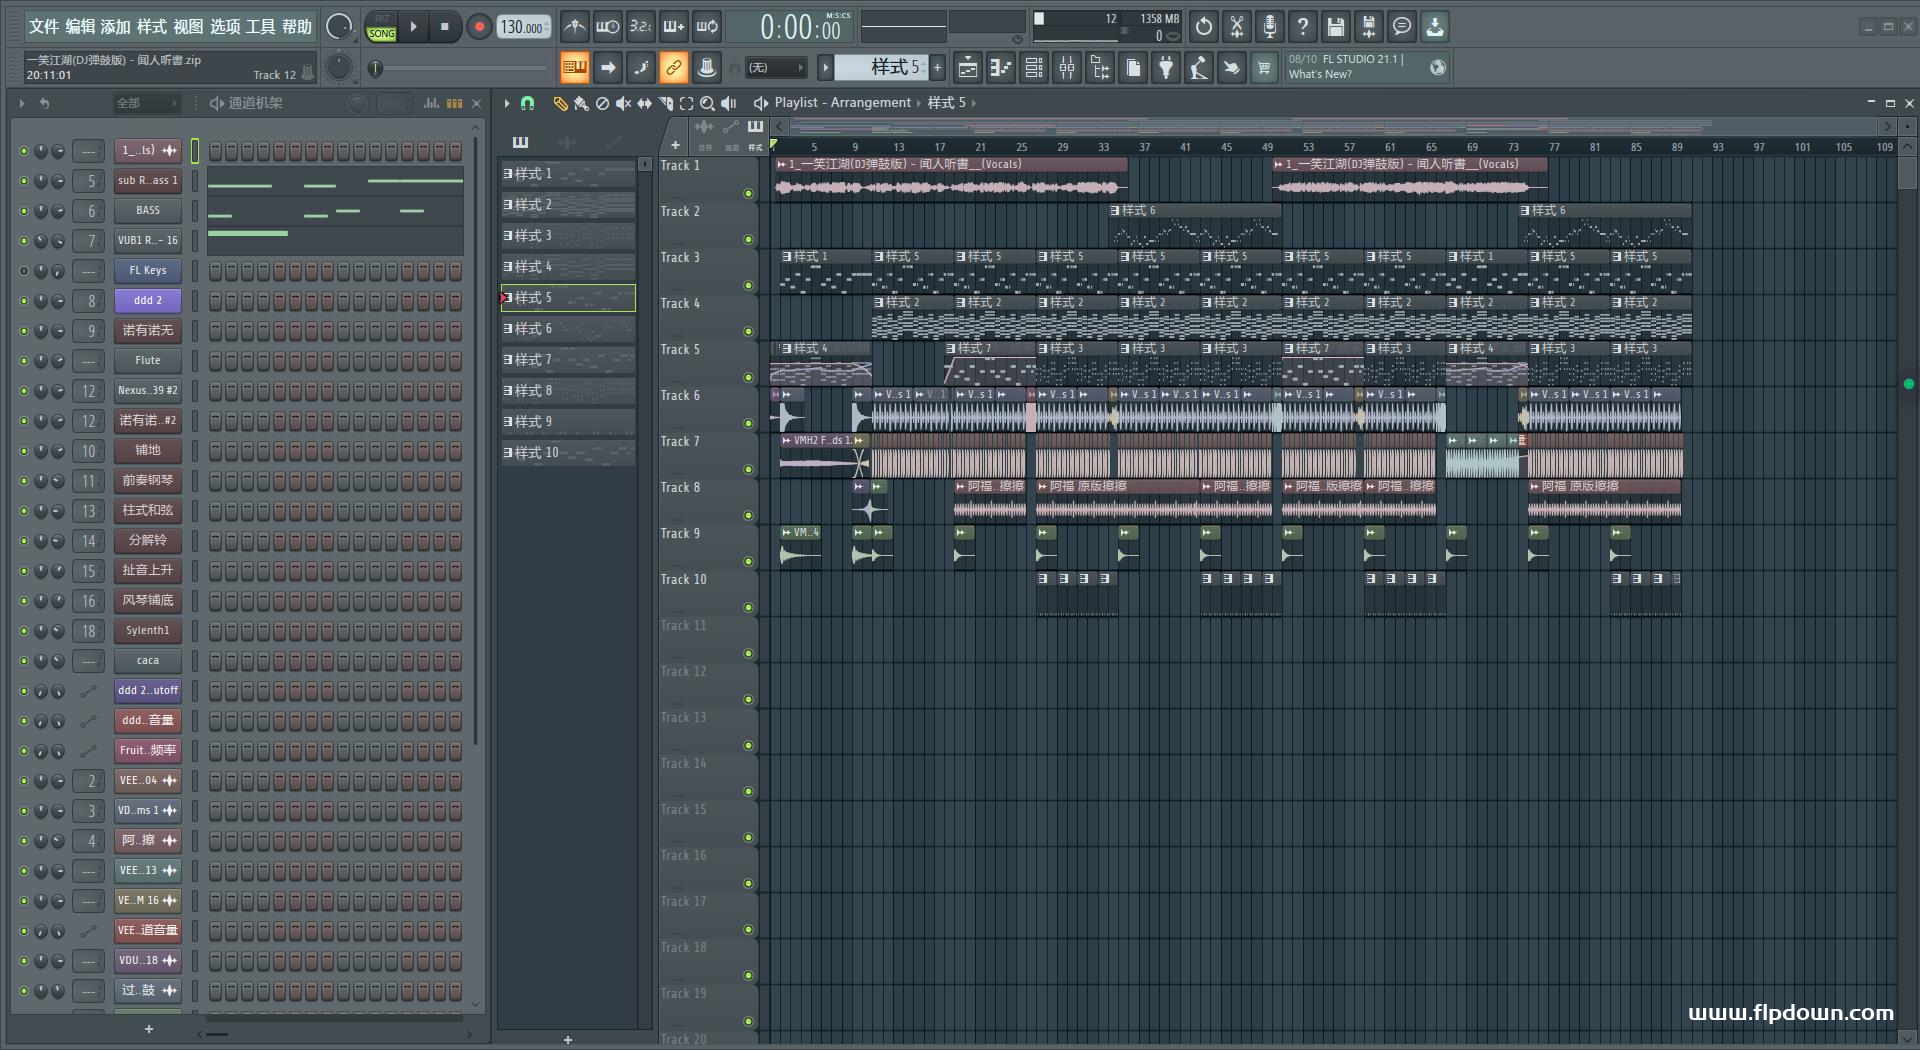Select the Zoom tool in playlist toolbar
The width and height of the screenshot is (1920, 1050).
coord(707,103)
